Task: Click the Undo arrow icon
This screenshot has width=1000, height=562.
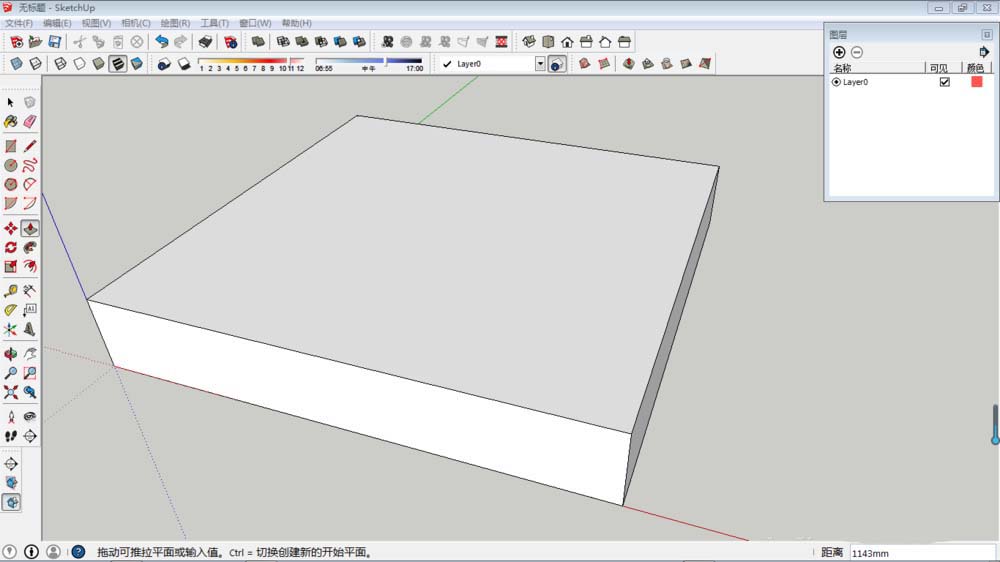Action: (x=161, y=42)
